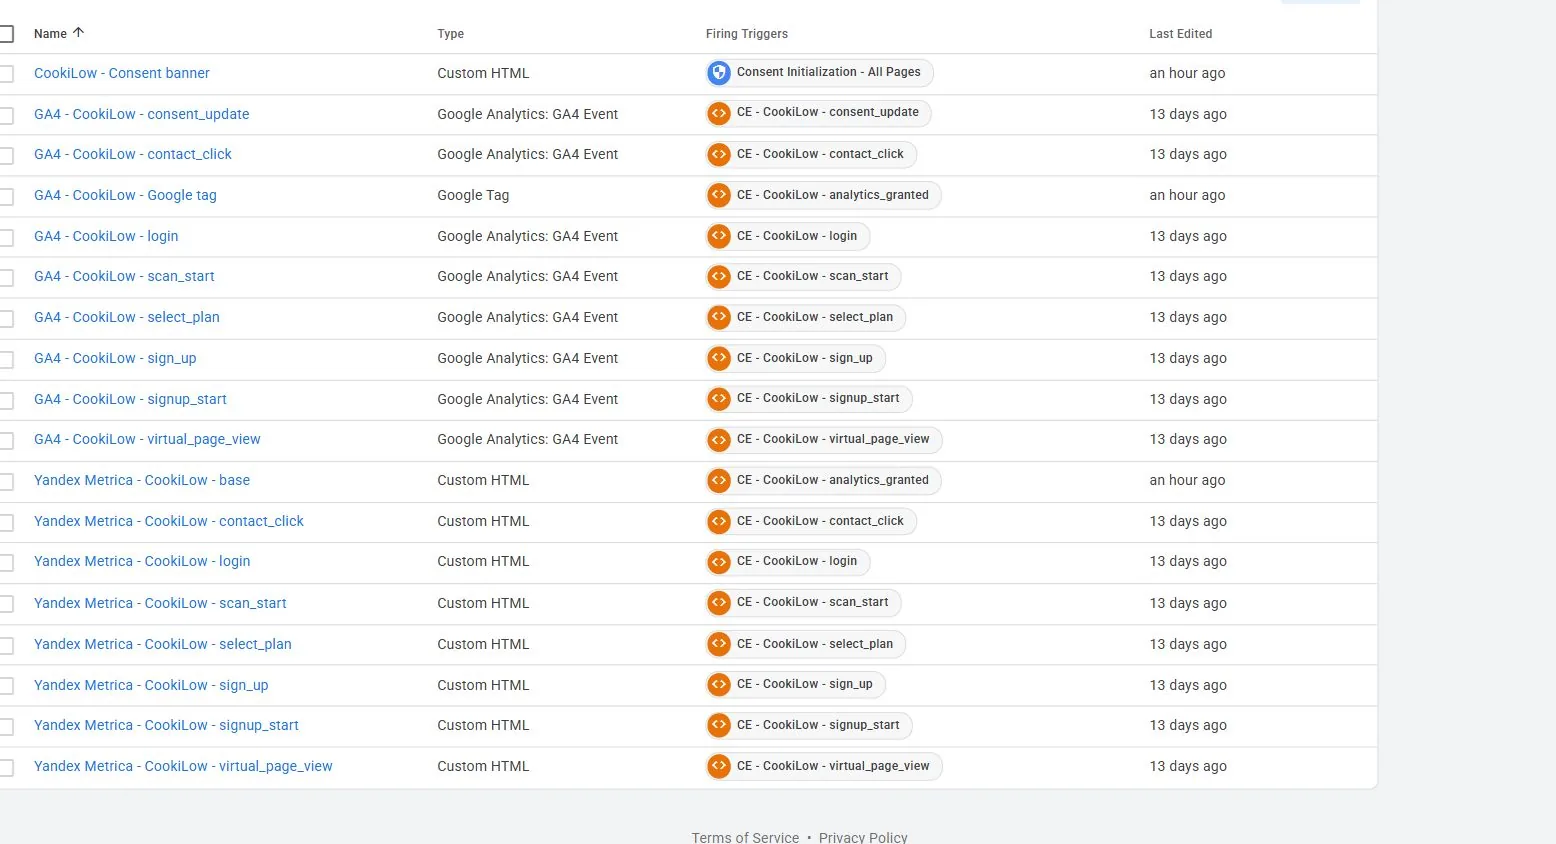Check the CookiLow - Consent banner row checkbox
This screenshot has width=1556, height=844.
click(x=6, y=74)
